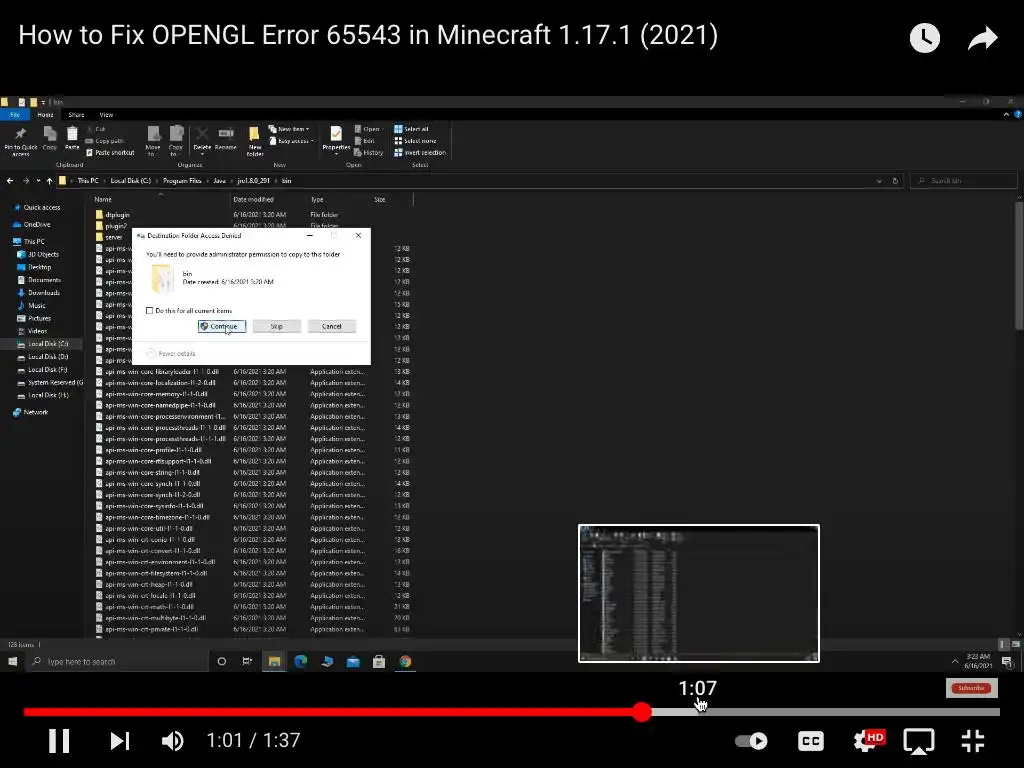Click the Rename ribbon icon
The width and height of the screenshot is (1024, 768).
pyautogui.click(x=226, y=138)
